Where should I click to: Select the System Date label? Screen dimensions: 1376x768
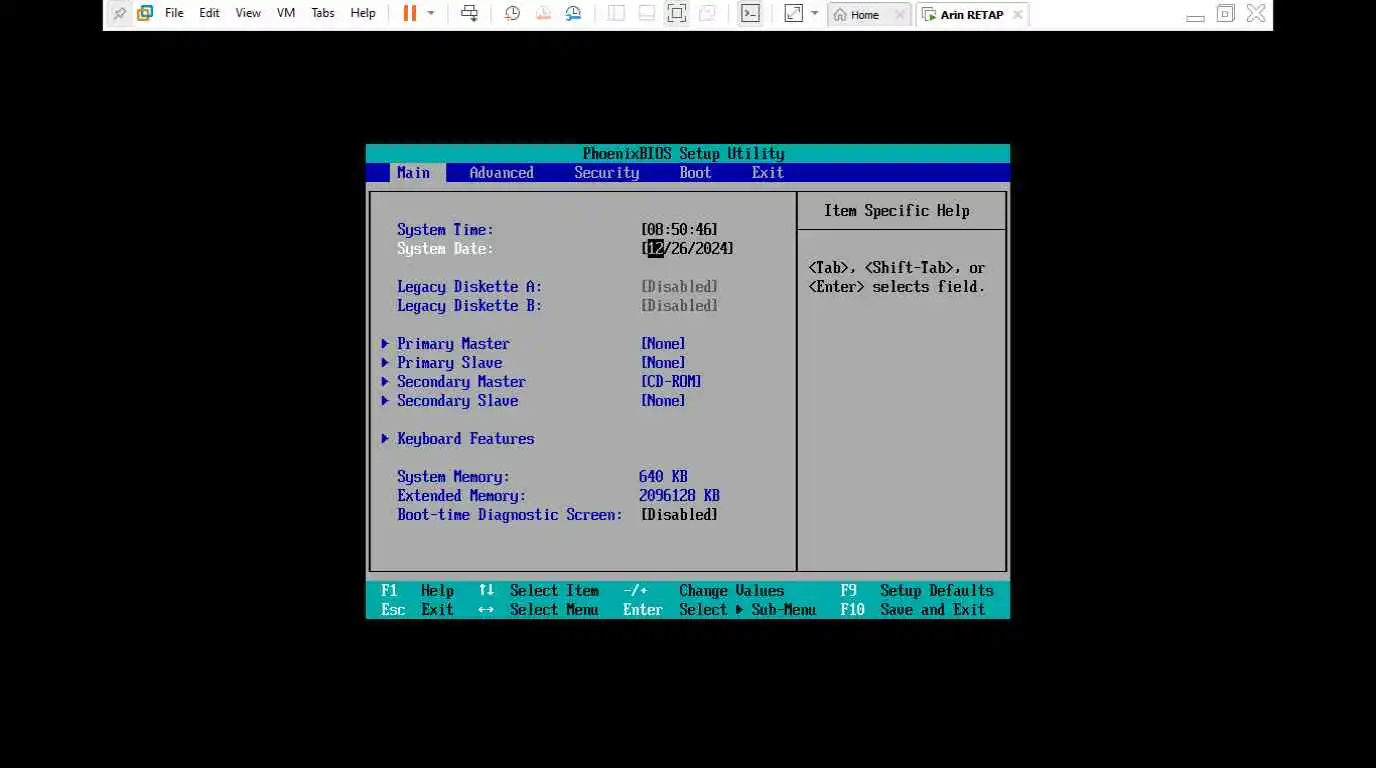[445, 249]
